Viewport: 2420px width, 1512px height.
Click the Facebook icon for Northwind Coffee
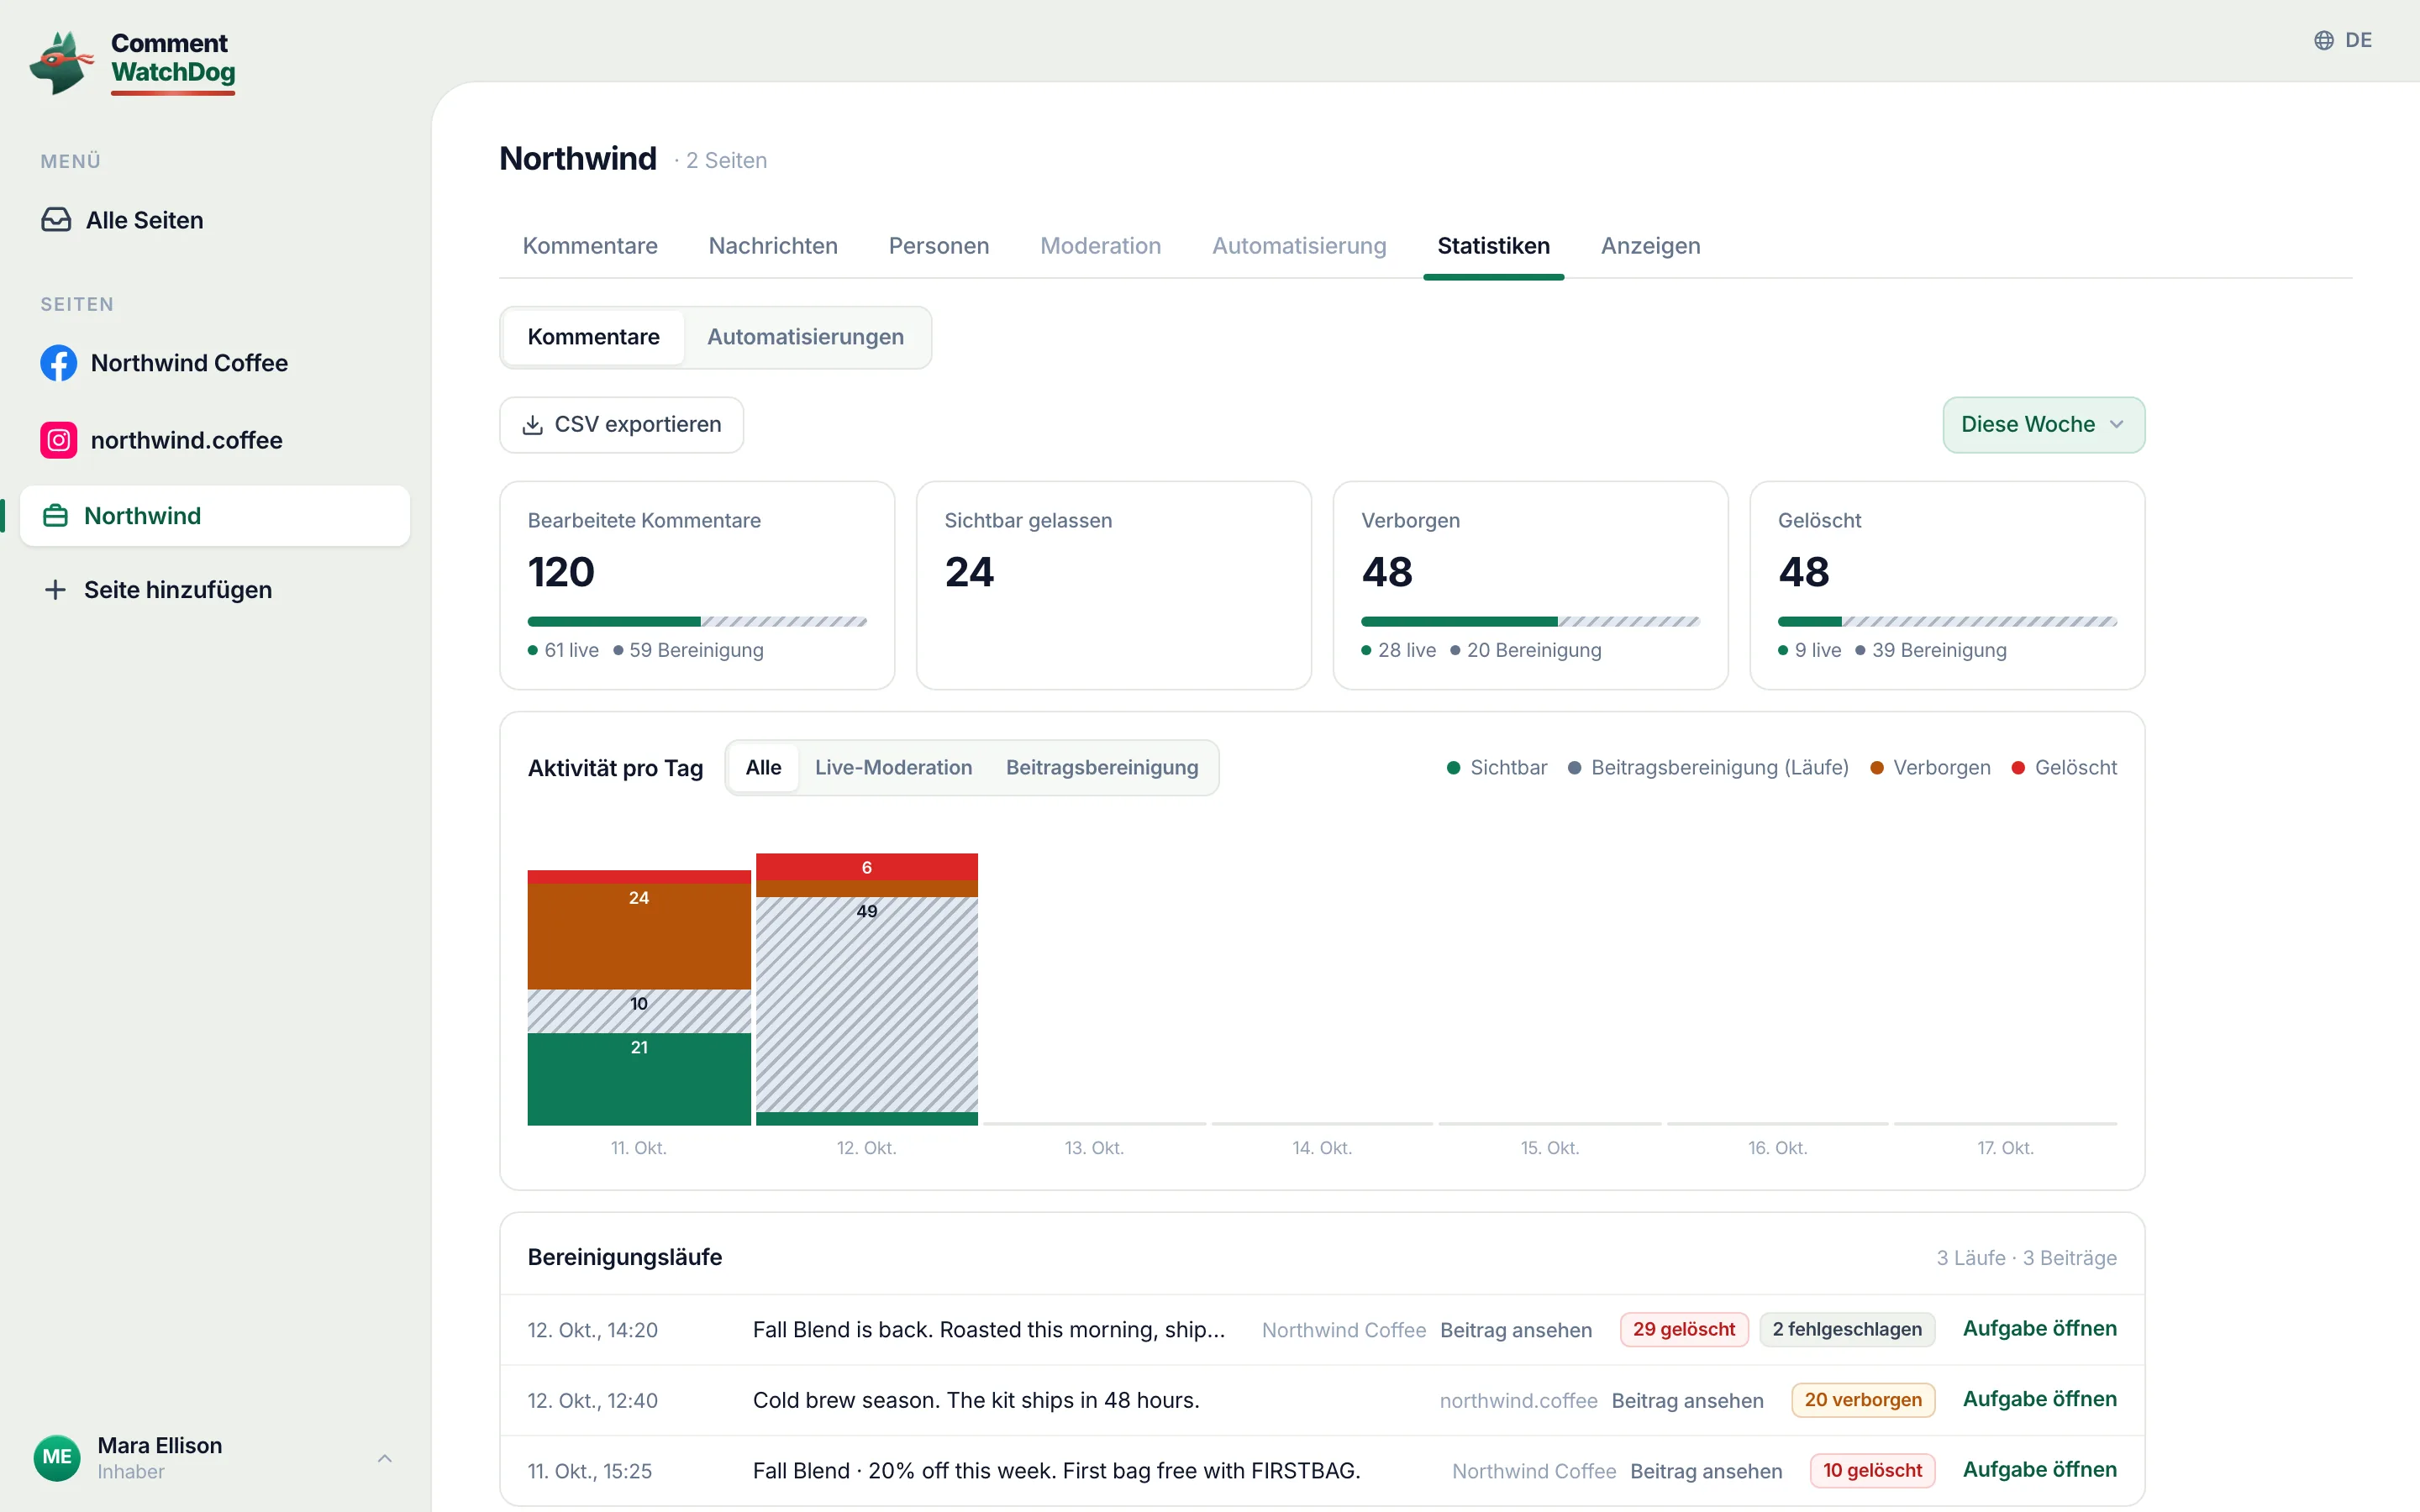(x=58, y=363)
